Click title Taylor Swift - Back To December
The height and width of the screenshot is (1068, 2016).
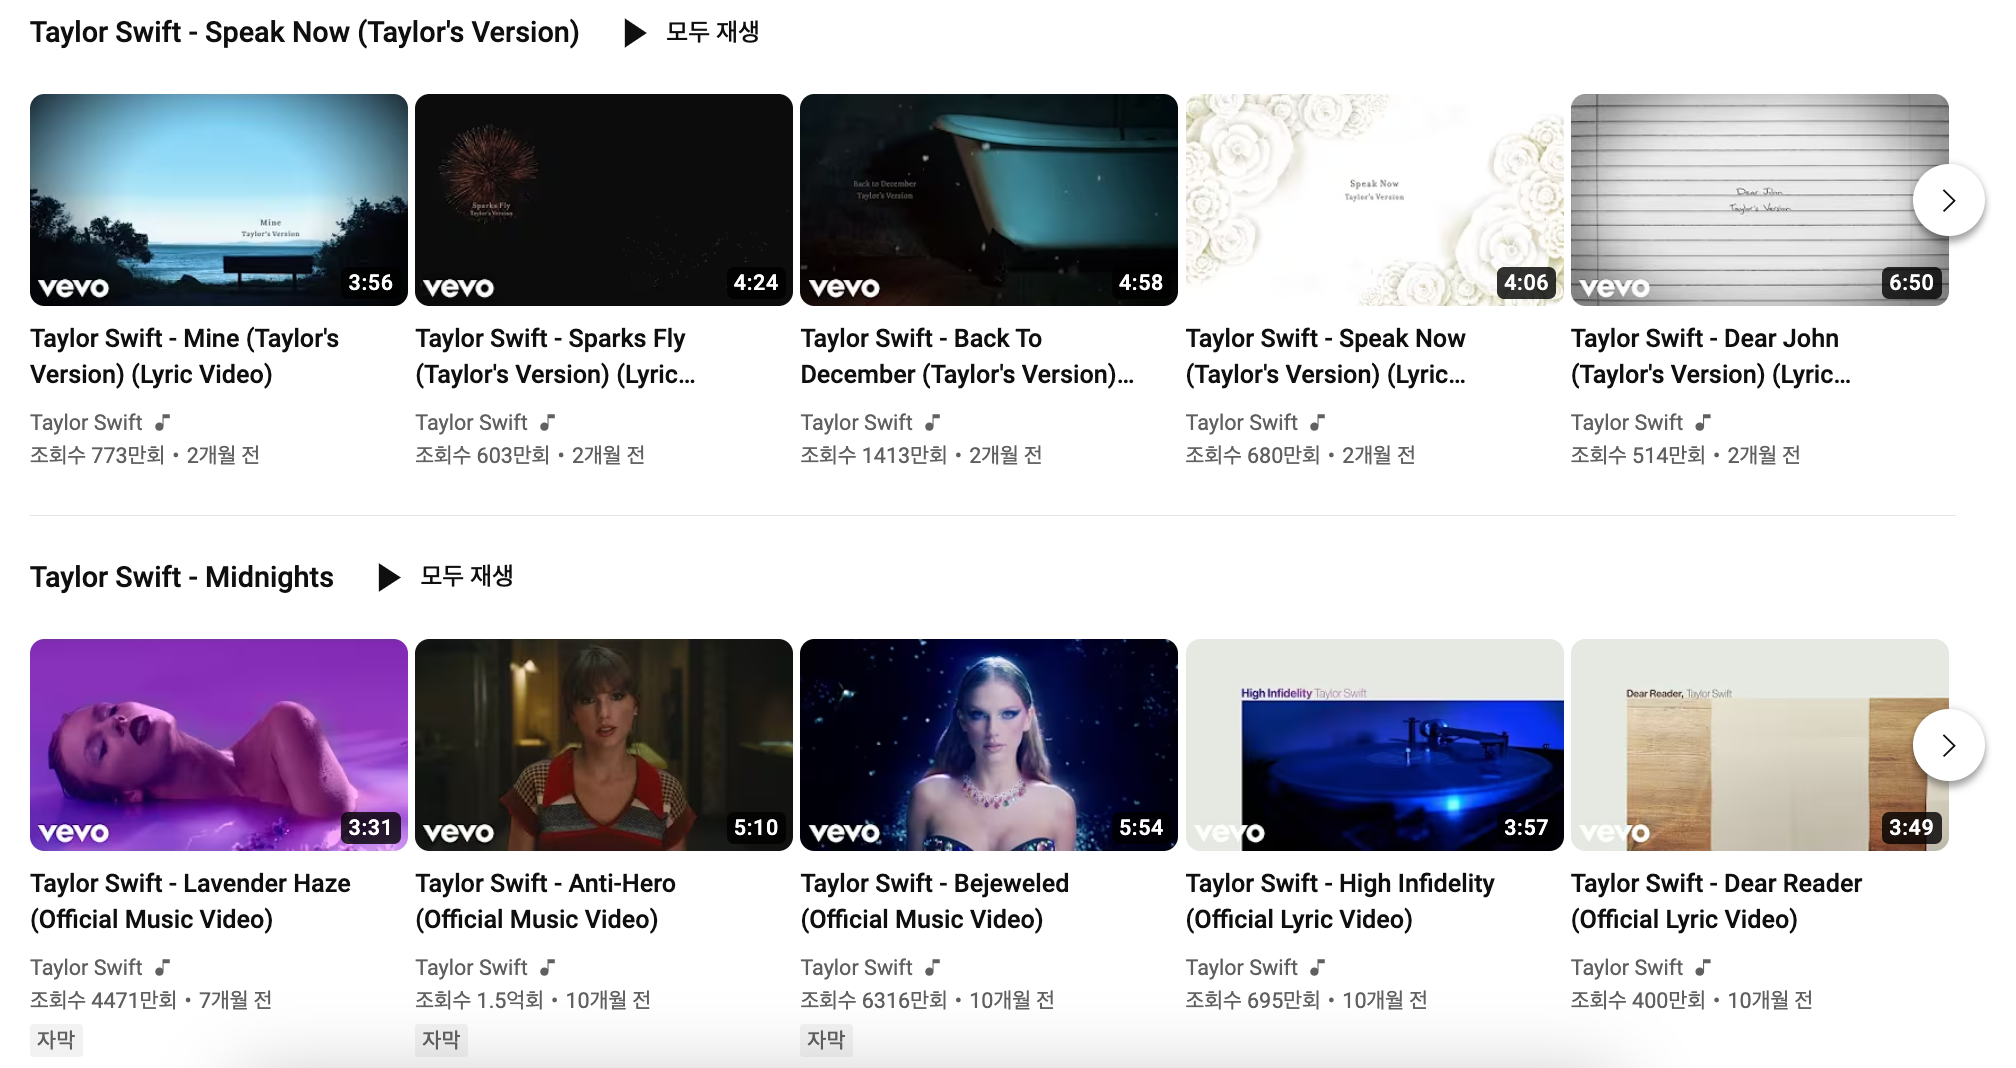(967, 356)
